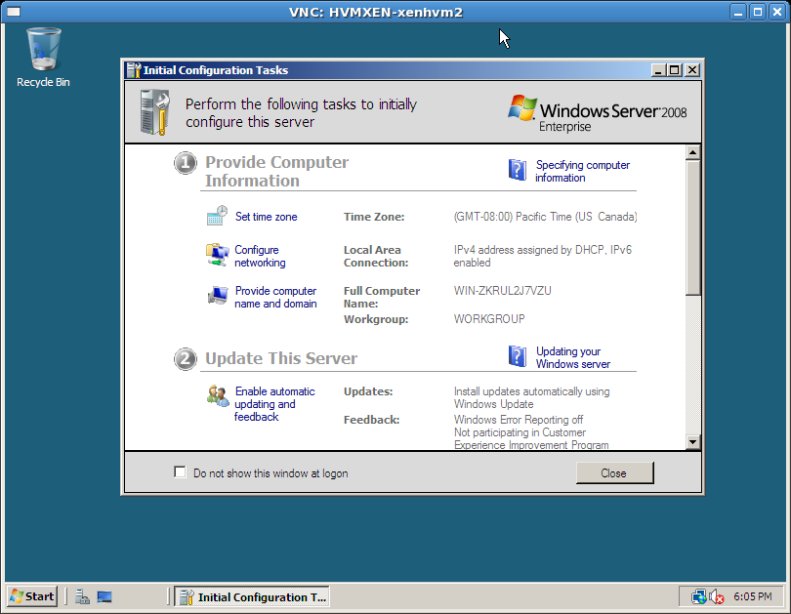This screenshot has width=791, height=614.
Task: Click the Set time zone clock icon
Action: pos(217,216)
